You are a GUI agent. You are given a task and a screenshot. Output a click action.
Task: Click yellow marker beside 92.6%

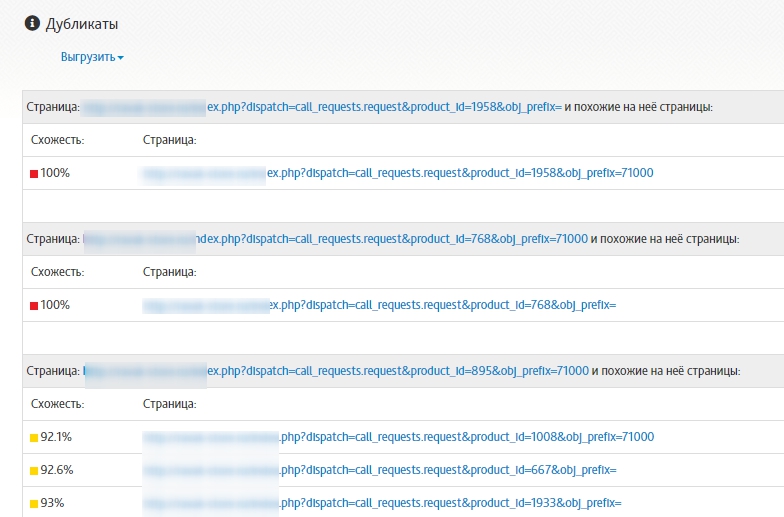[34, 471]
